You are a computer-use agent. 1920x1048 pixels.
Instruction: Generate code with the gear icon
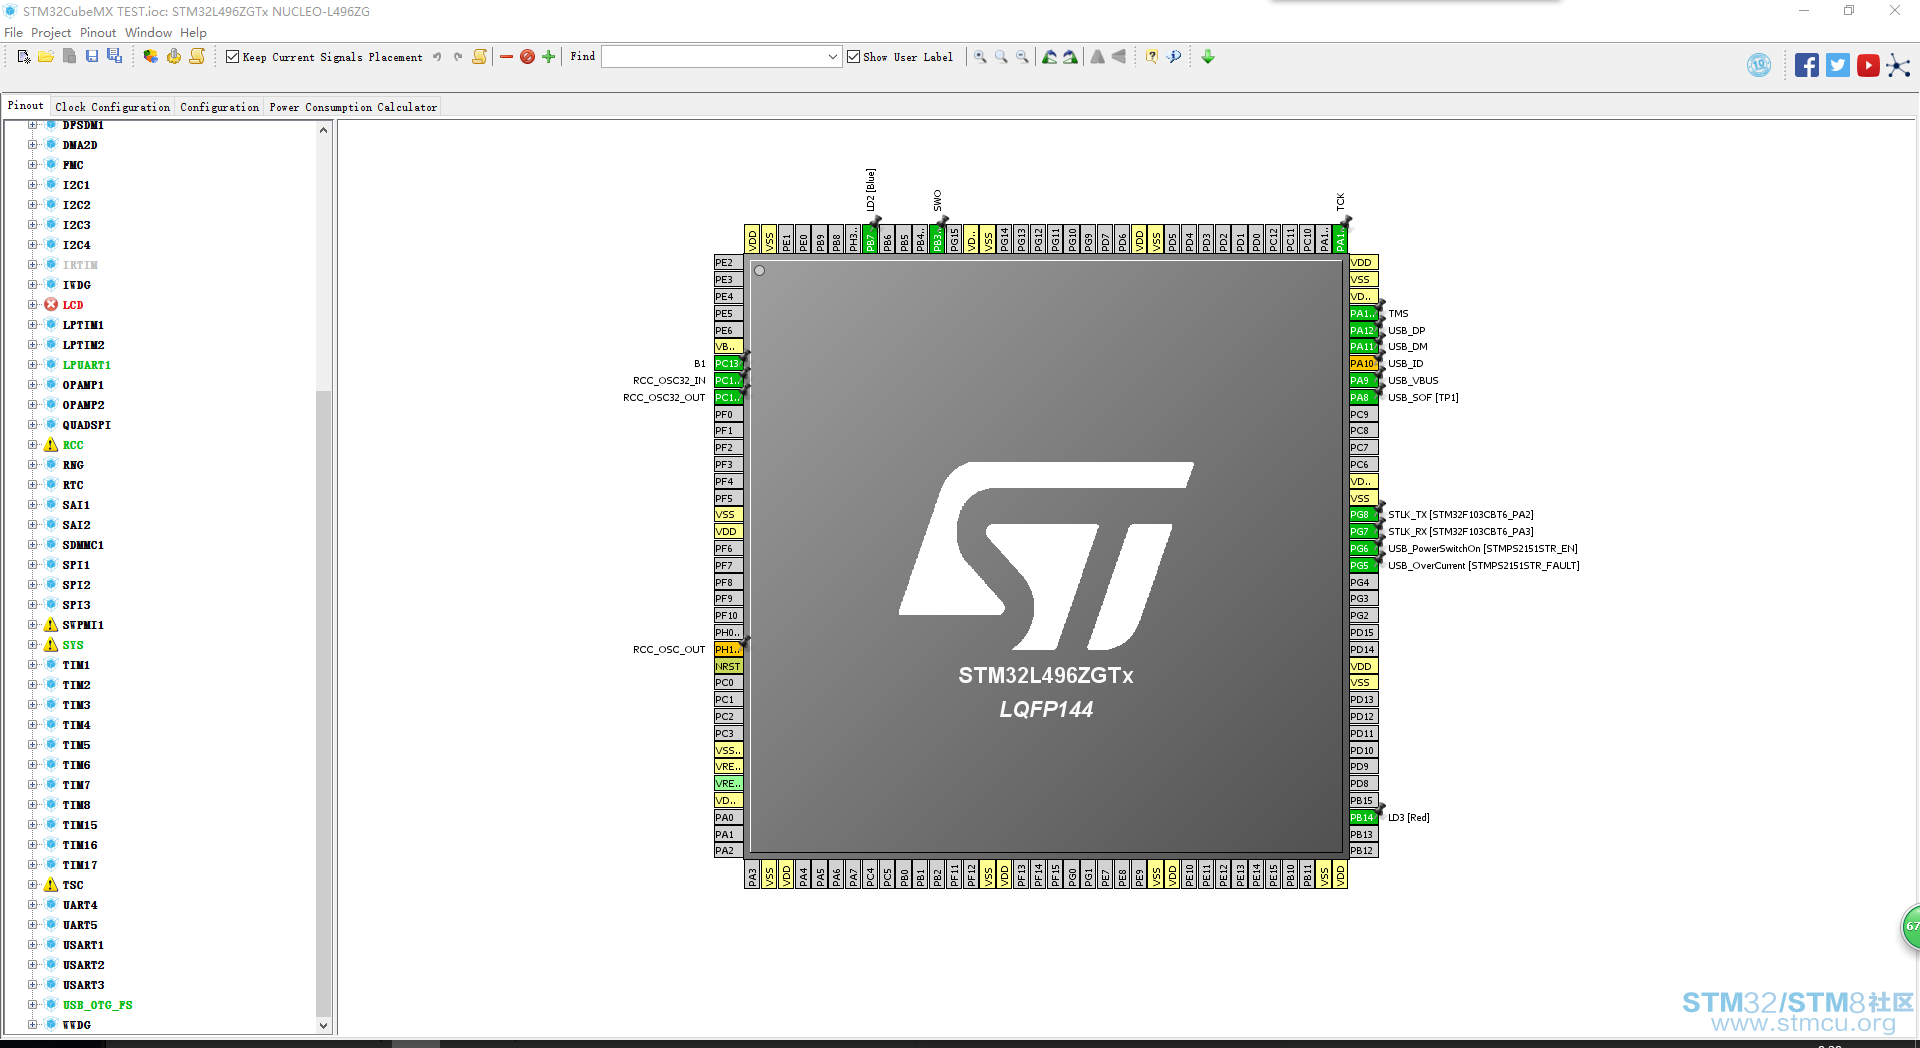[174, 57]
